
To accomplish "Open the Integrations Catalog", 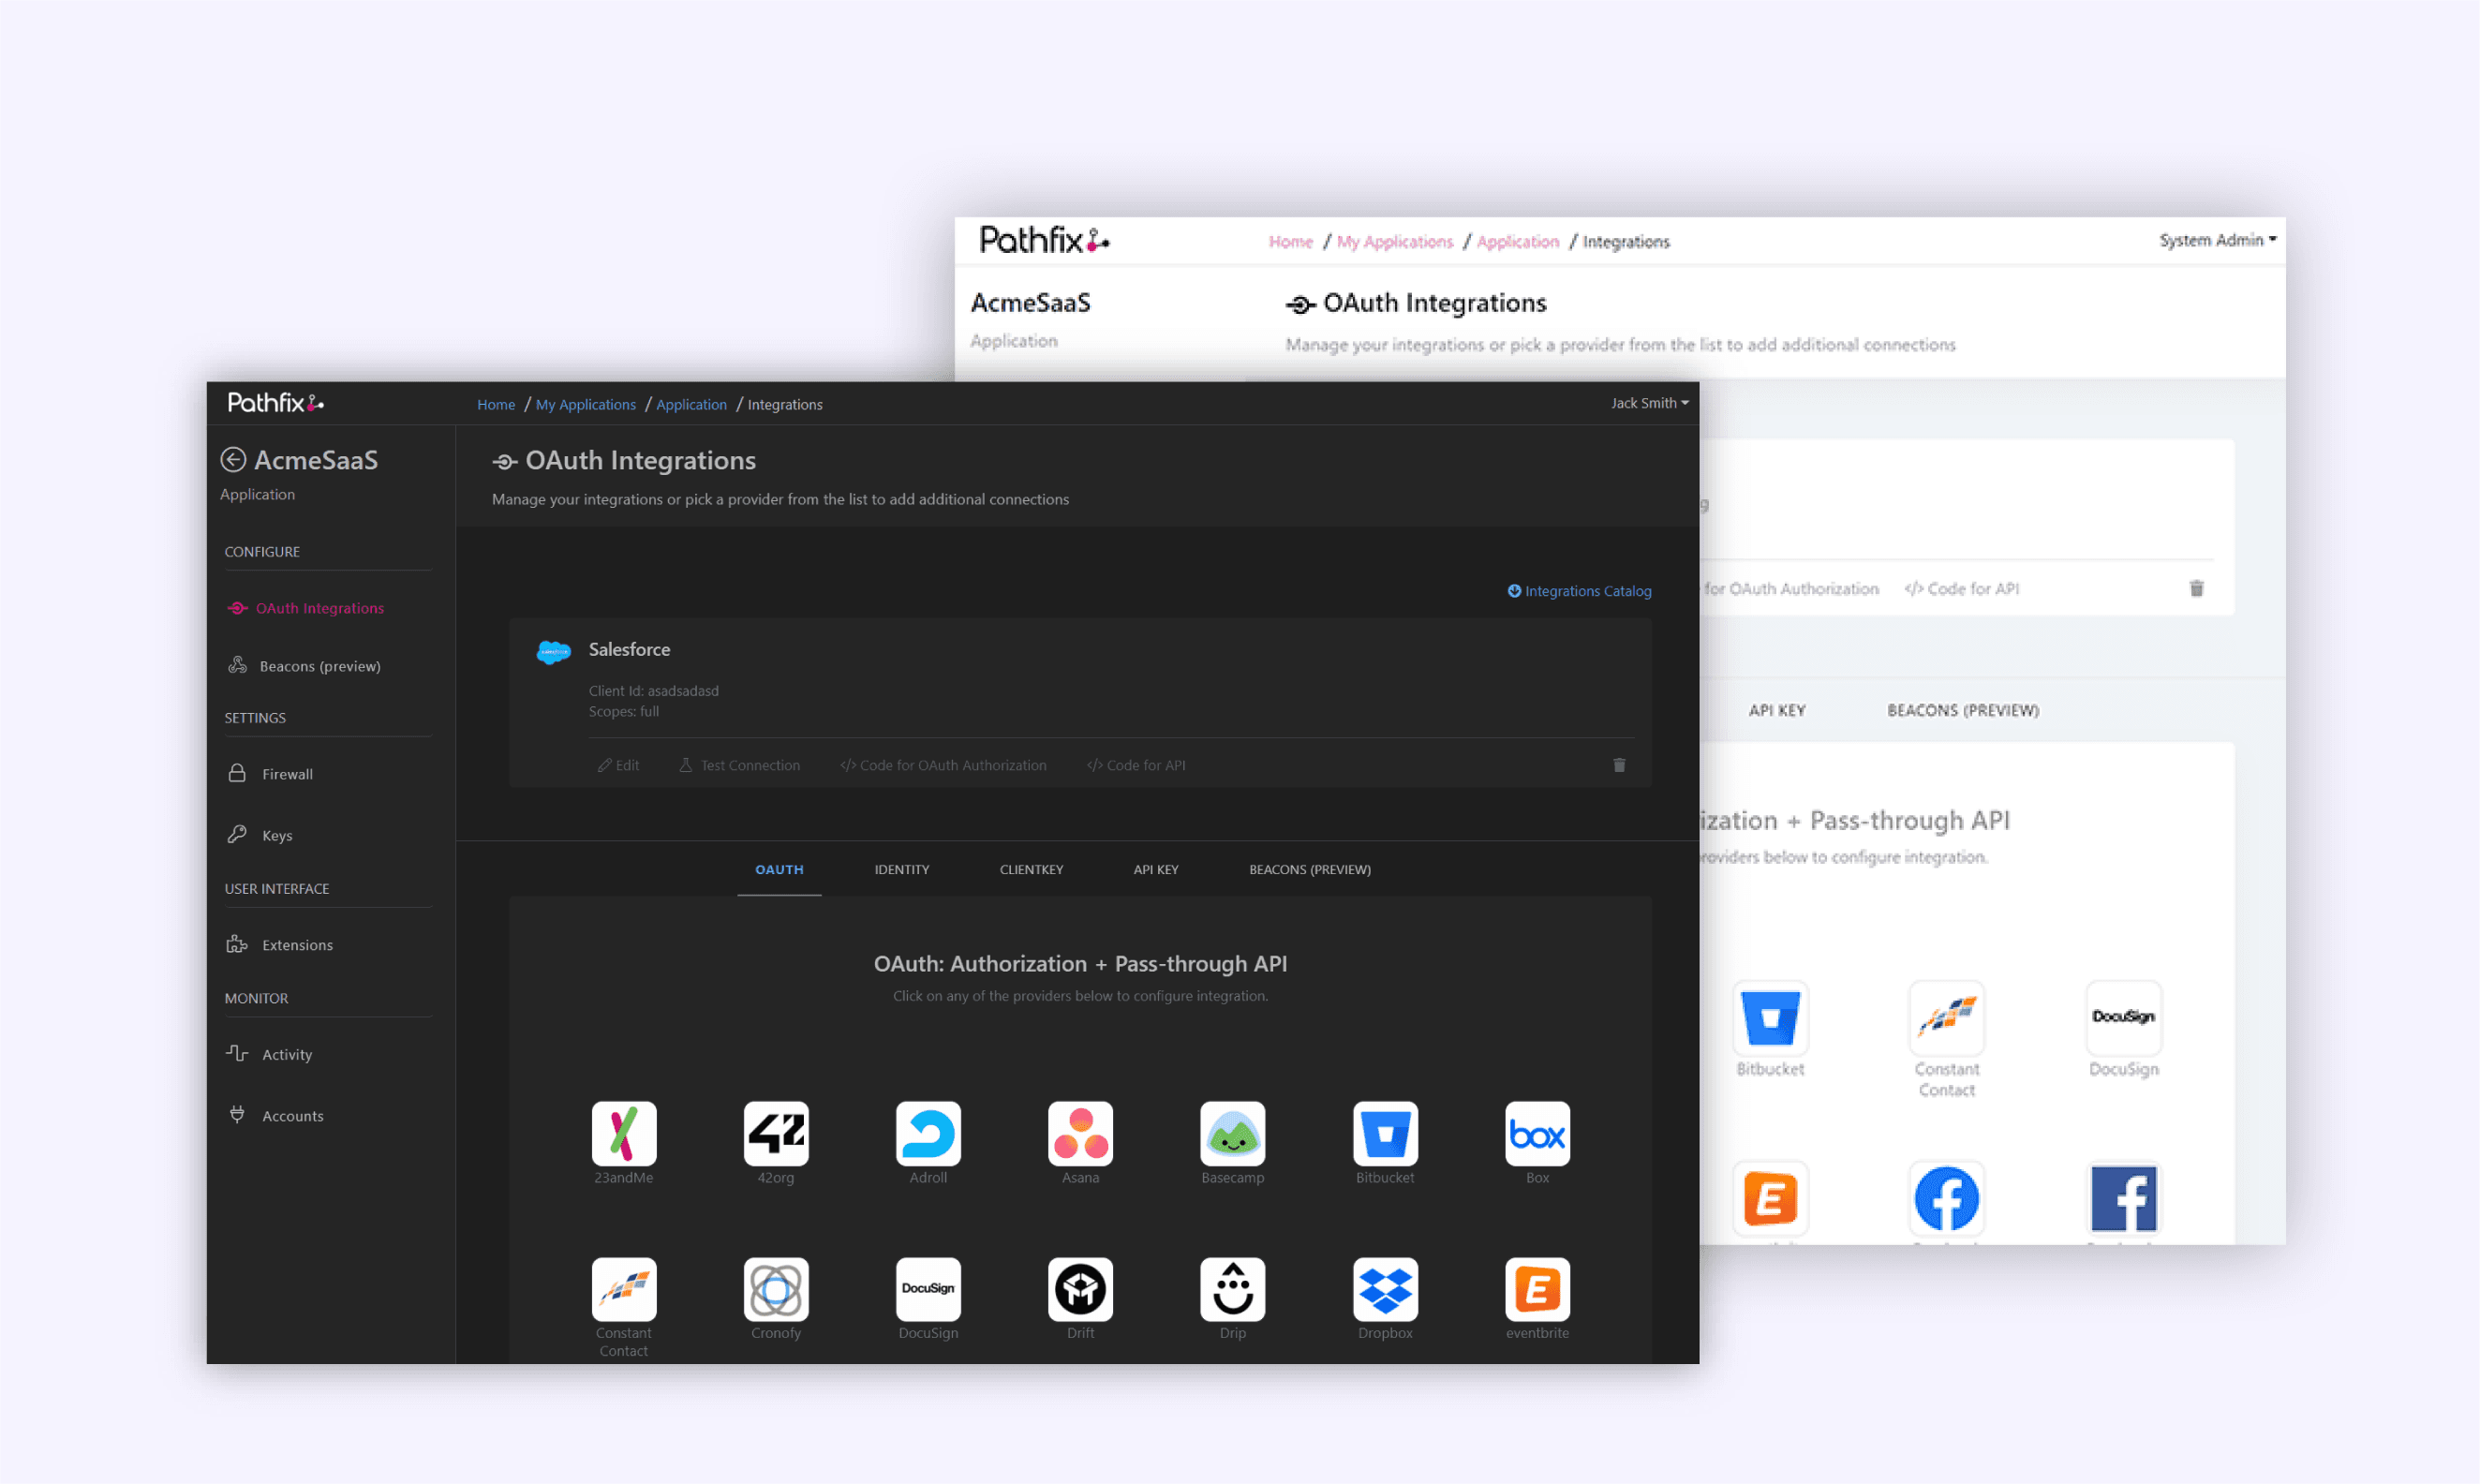I will [x=1587, y=591].
